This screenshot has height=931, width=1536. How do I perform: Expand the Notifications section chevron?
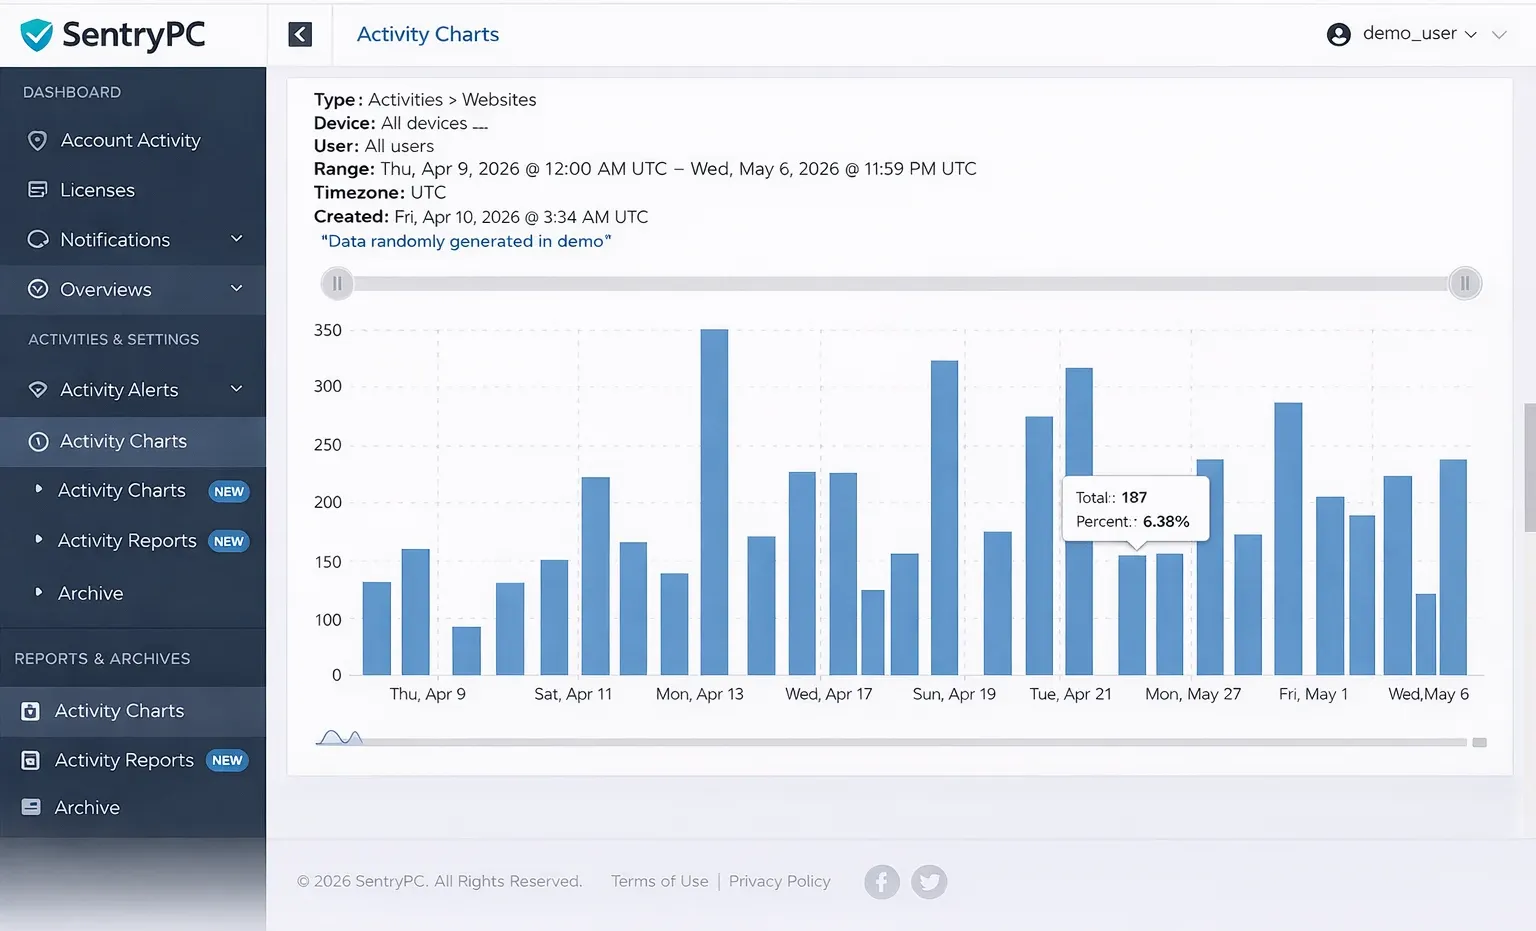(x=237, y=239)
